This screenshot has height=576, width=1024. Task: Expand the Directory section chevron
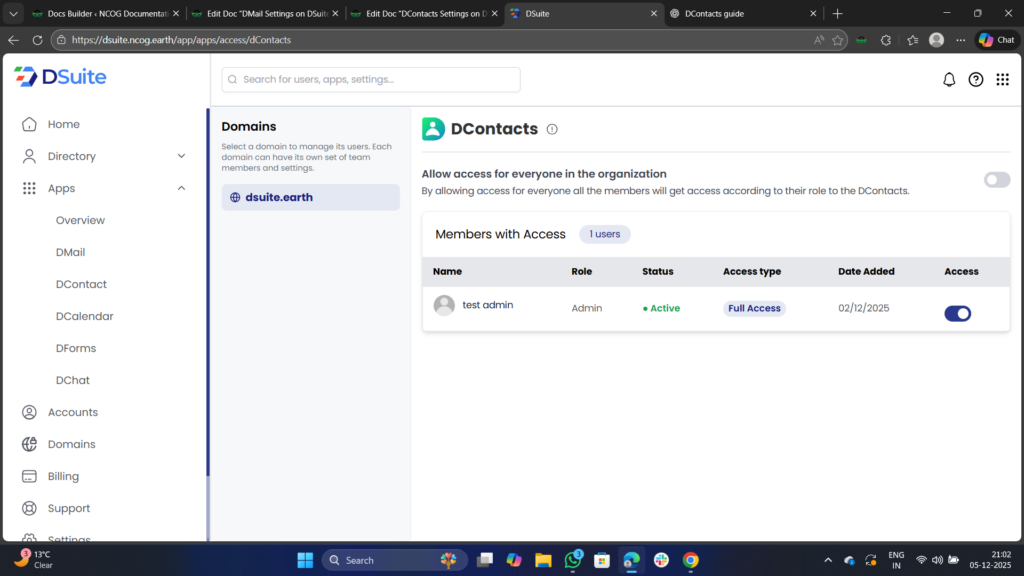click(x=181, y=156)
